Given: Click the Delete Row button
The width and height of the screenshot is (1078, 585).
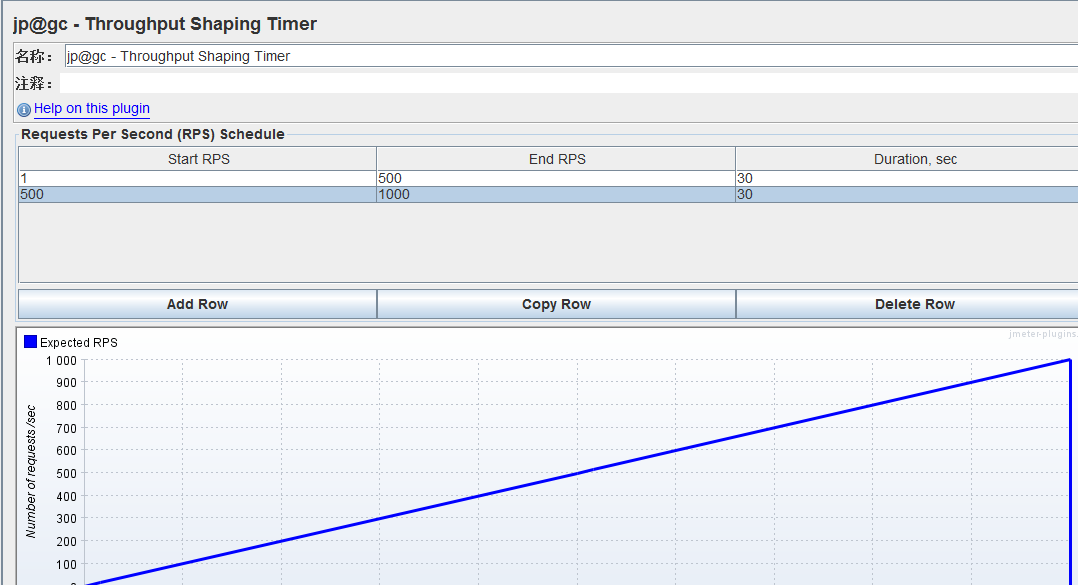Looking at the screenshot, I should tap(908, 304).
